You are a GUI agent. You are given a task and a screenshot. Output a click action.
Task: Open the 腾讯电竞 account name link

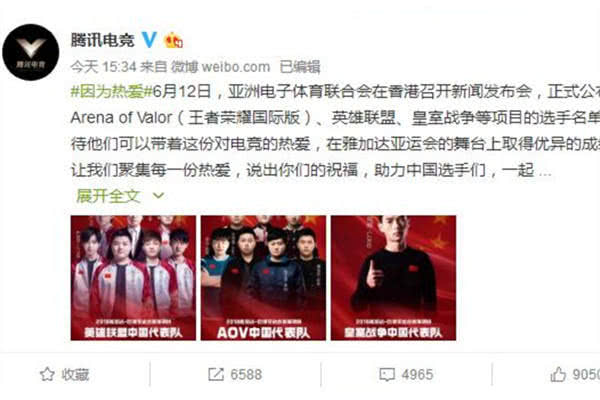(x=103, y=40)
